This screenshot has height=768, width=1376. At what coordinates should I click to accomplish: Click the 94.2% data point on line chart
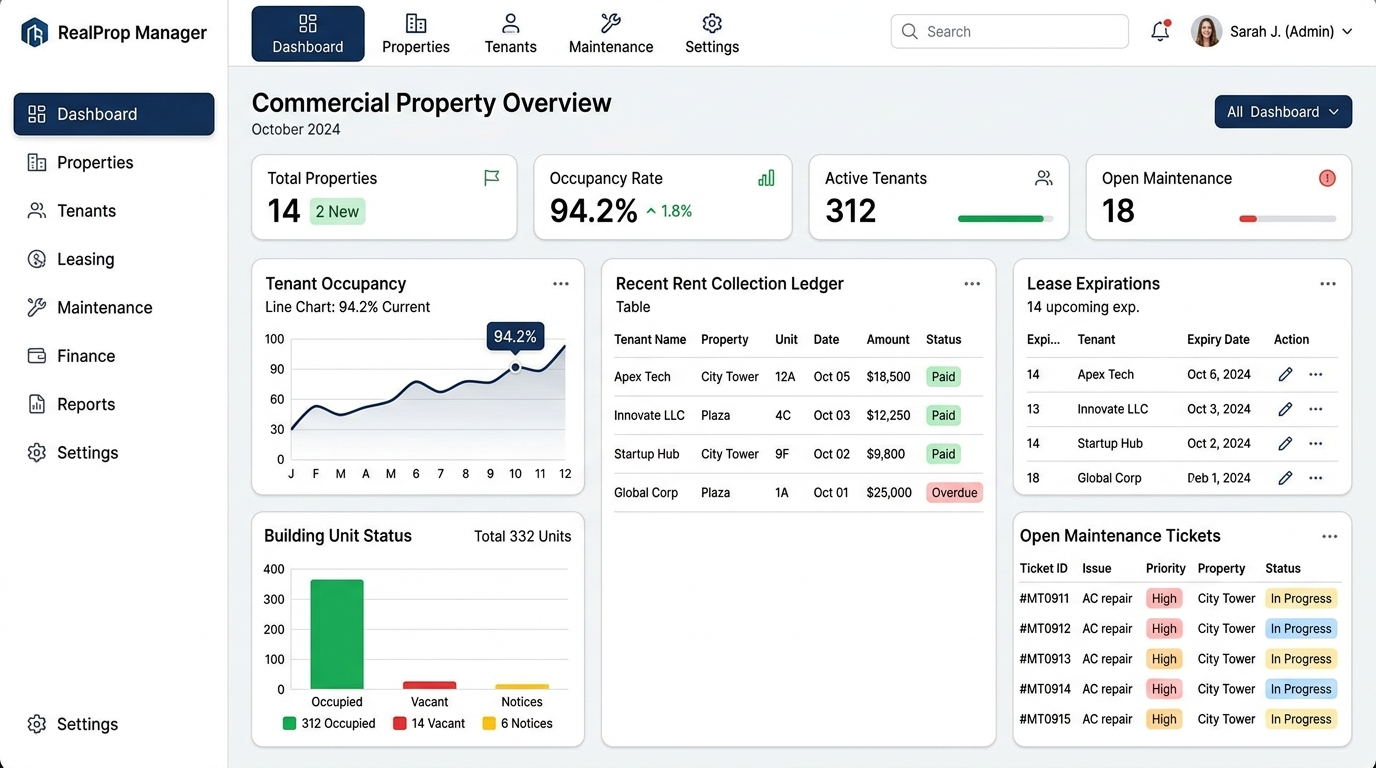point(515,367)
